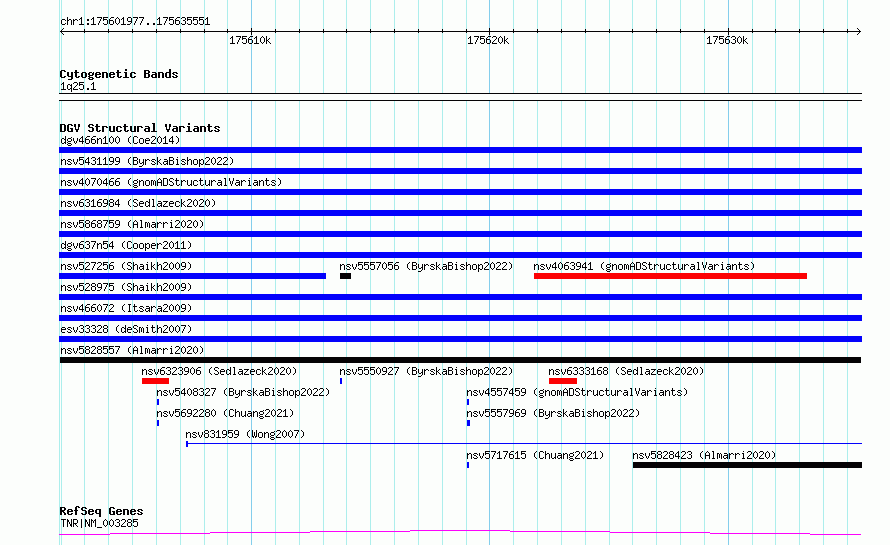890x545 pixels.
Task: Open the TNR|NM_003285 gene label
Action: point(99,523)
